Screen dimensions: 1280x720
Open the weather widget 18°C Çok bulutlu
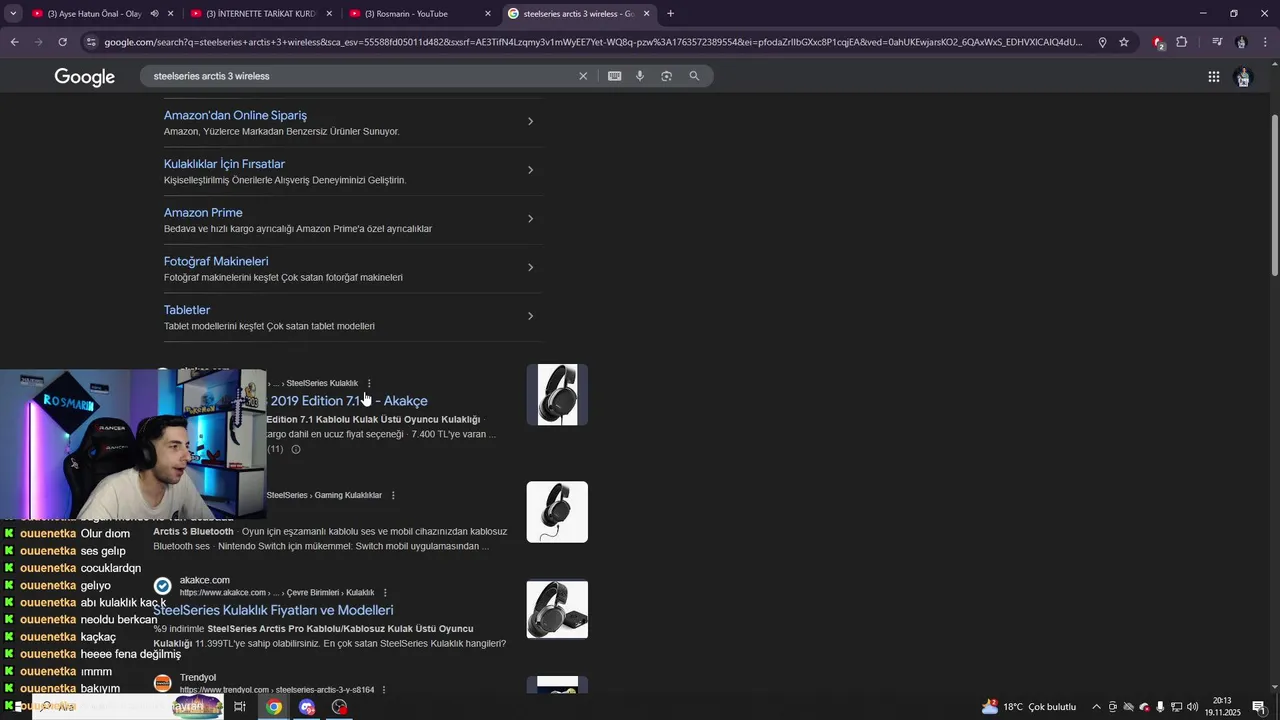1029,707
